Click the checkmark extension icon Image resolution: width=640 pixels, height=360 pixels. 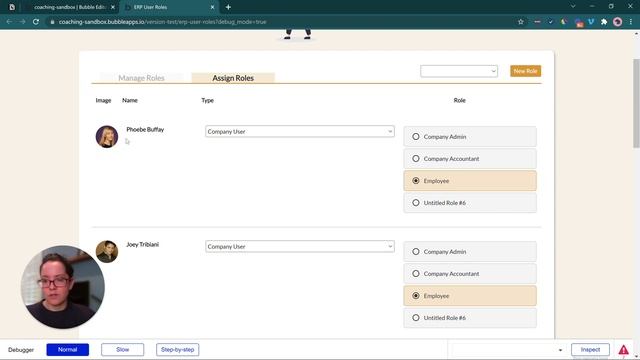point(550,22)
